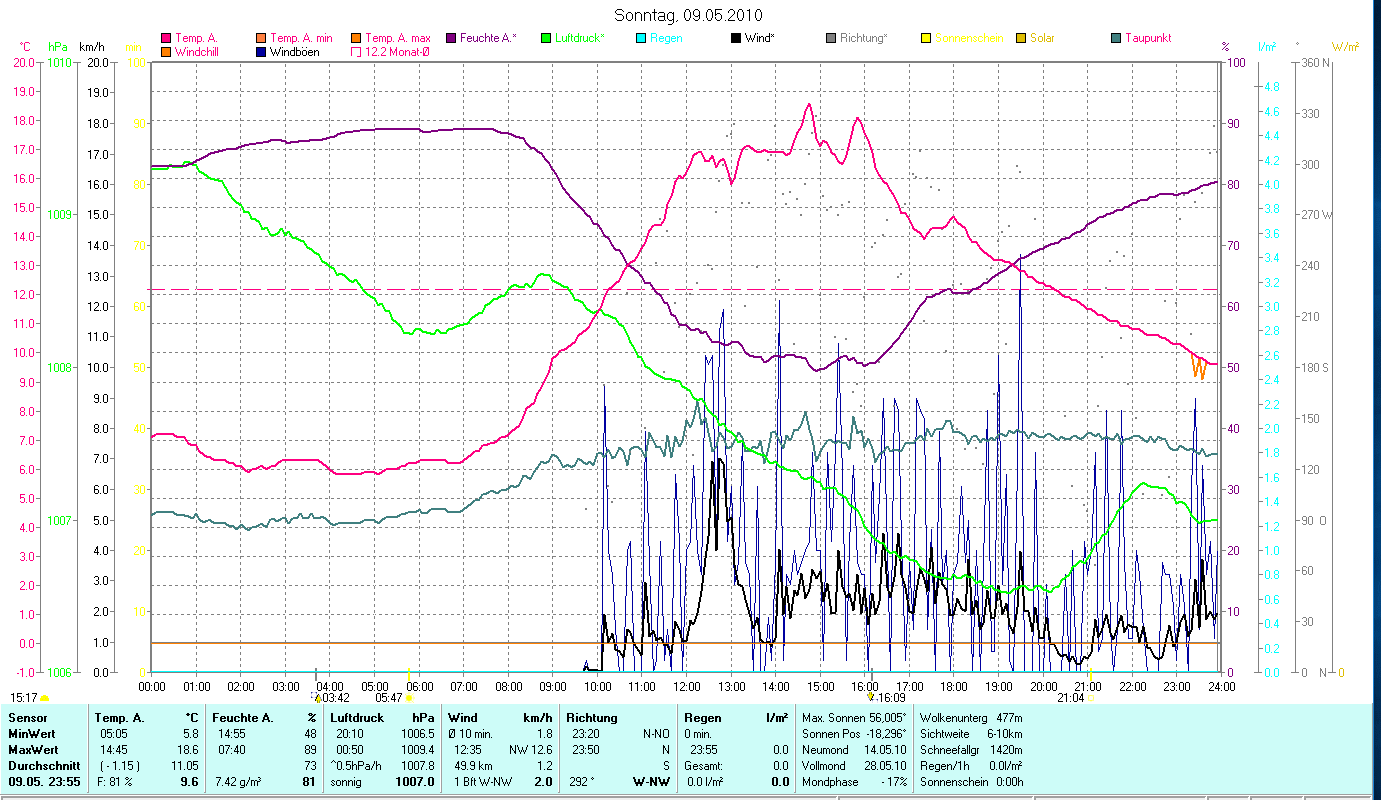Click the 16:09 time marker below the axis

[x=892, y=698]
